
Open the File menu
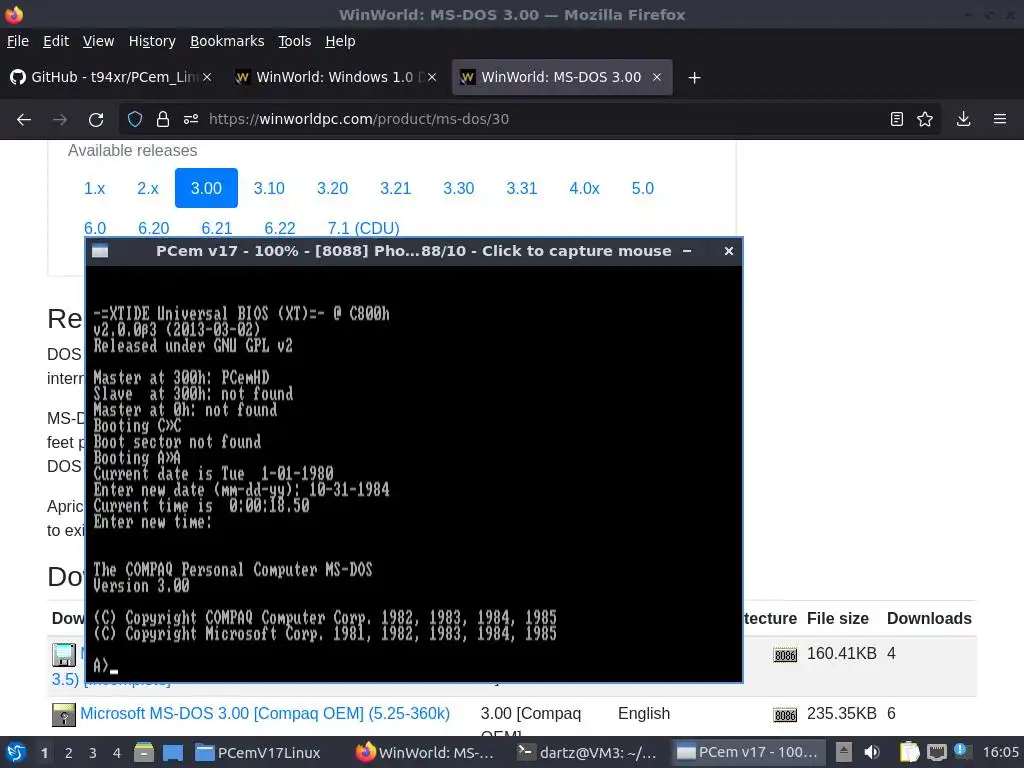point(18,41)
